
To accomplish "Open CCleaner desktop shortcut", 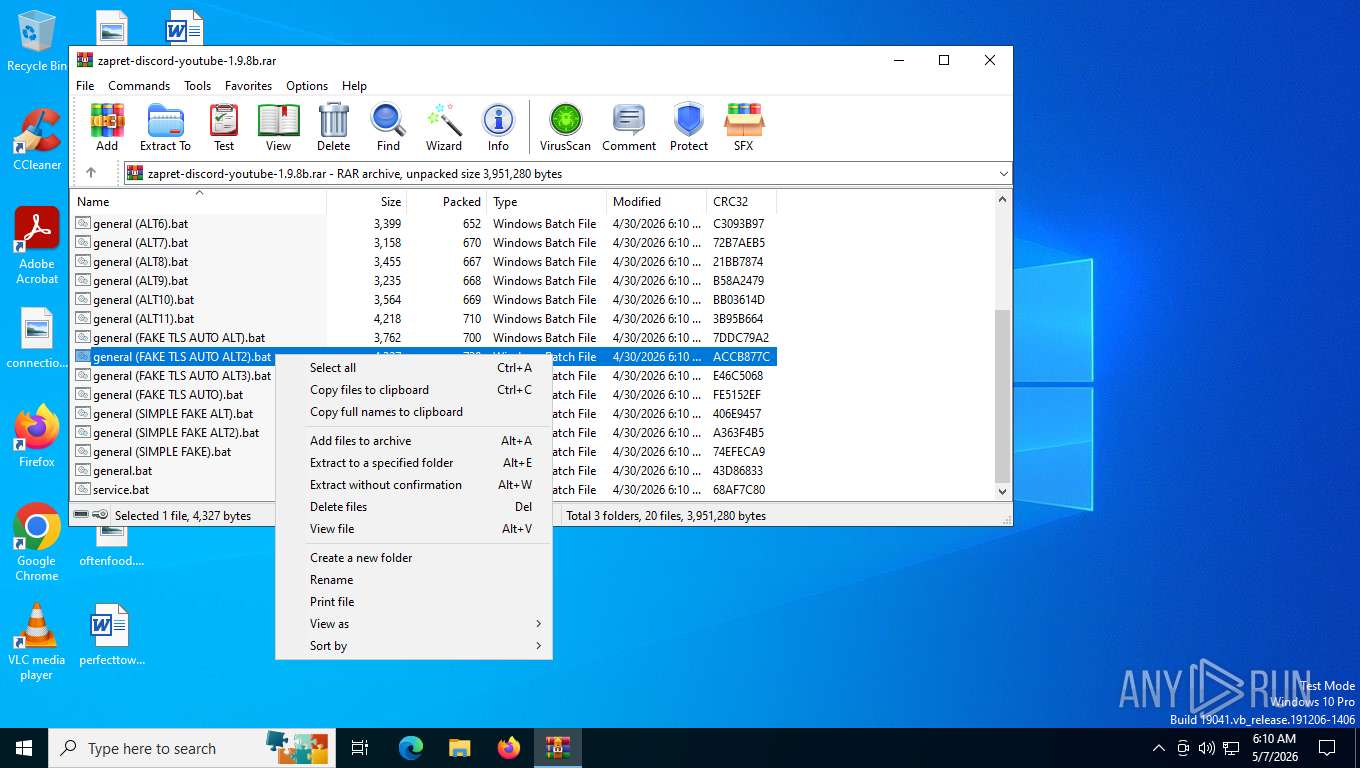I will click(x=37, y=140).
